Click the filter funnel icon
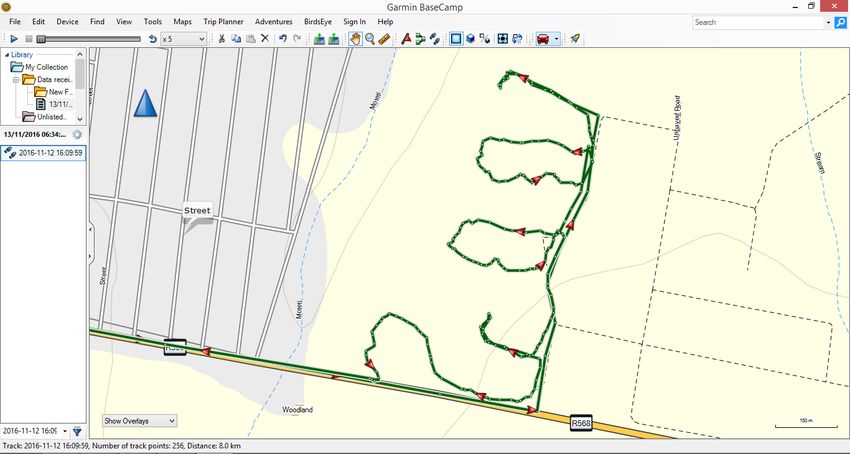The height and width of the screenshot is (454, 850). pyautogui.click(x=78, y=431)
